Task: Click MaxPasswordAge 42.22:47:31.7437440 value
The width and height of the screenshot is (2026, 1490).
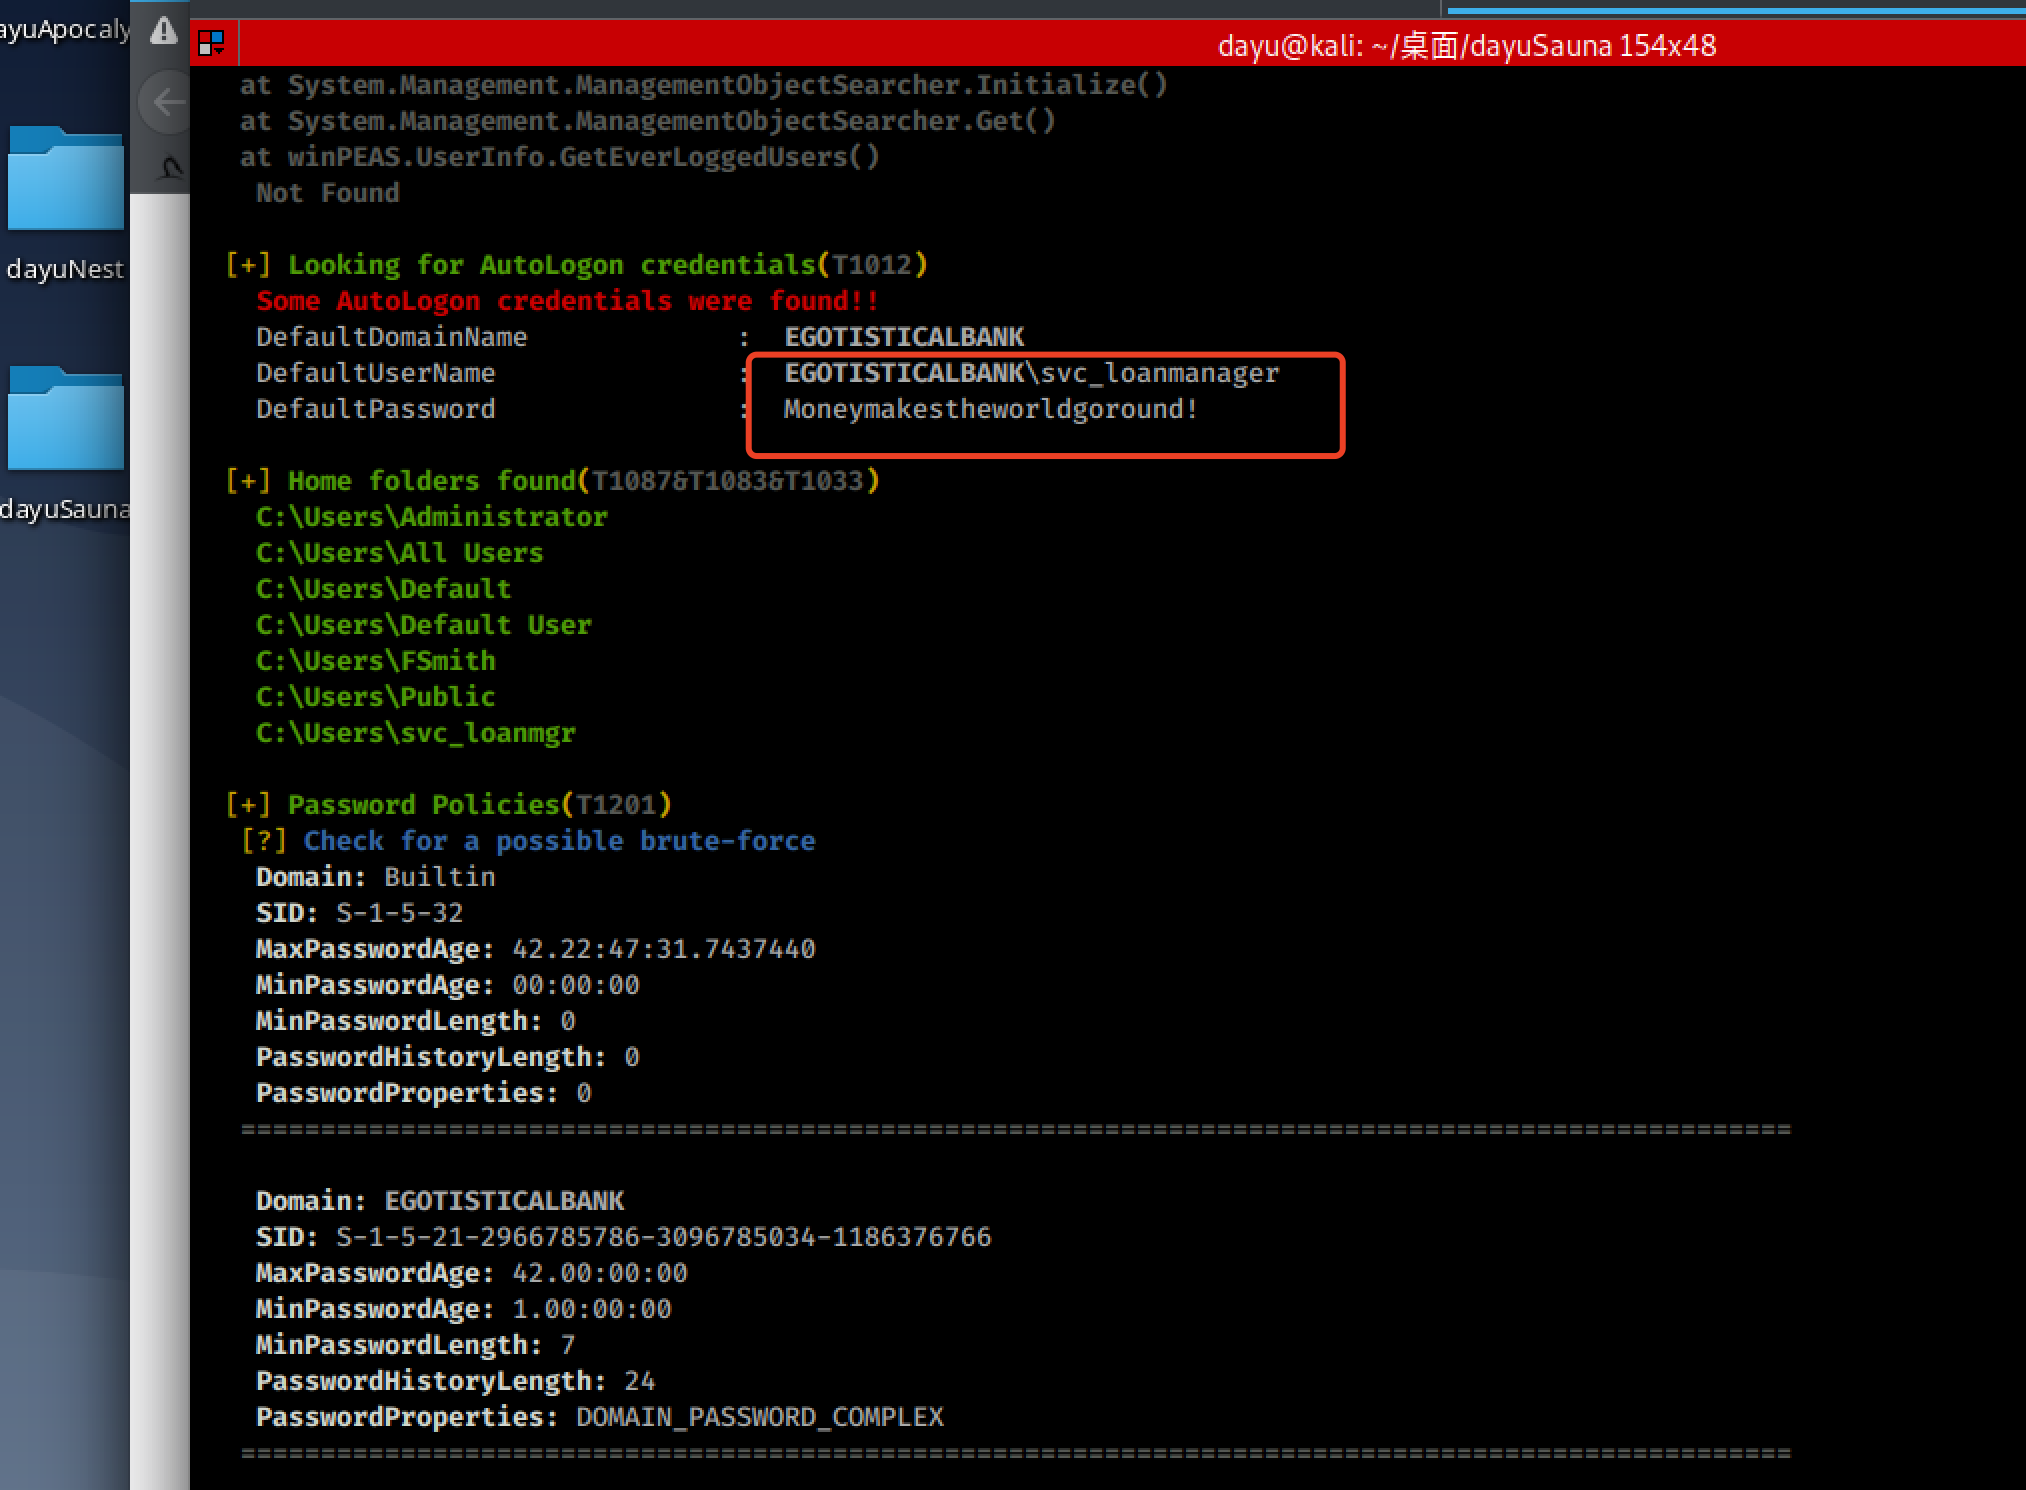Action: 663,949
